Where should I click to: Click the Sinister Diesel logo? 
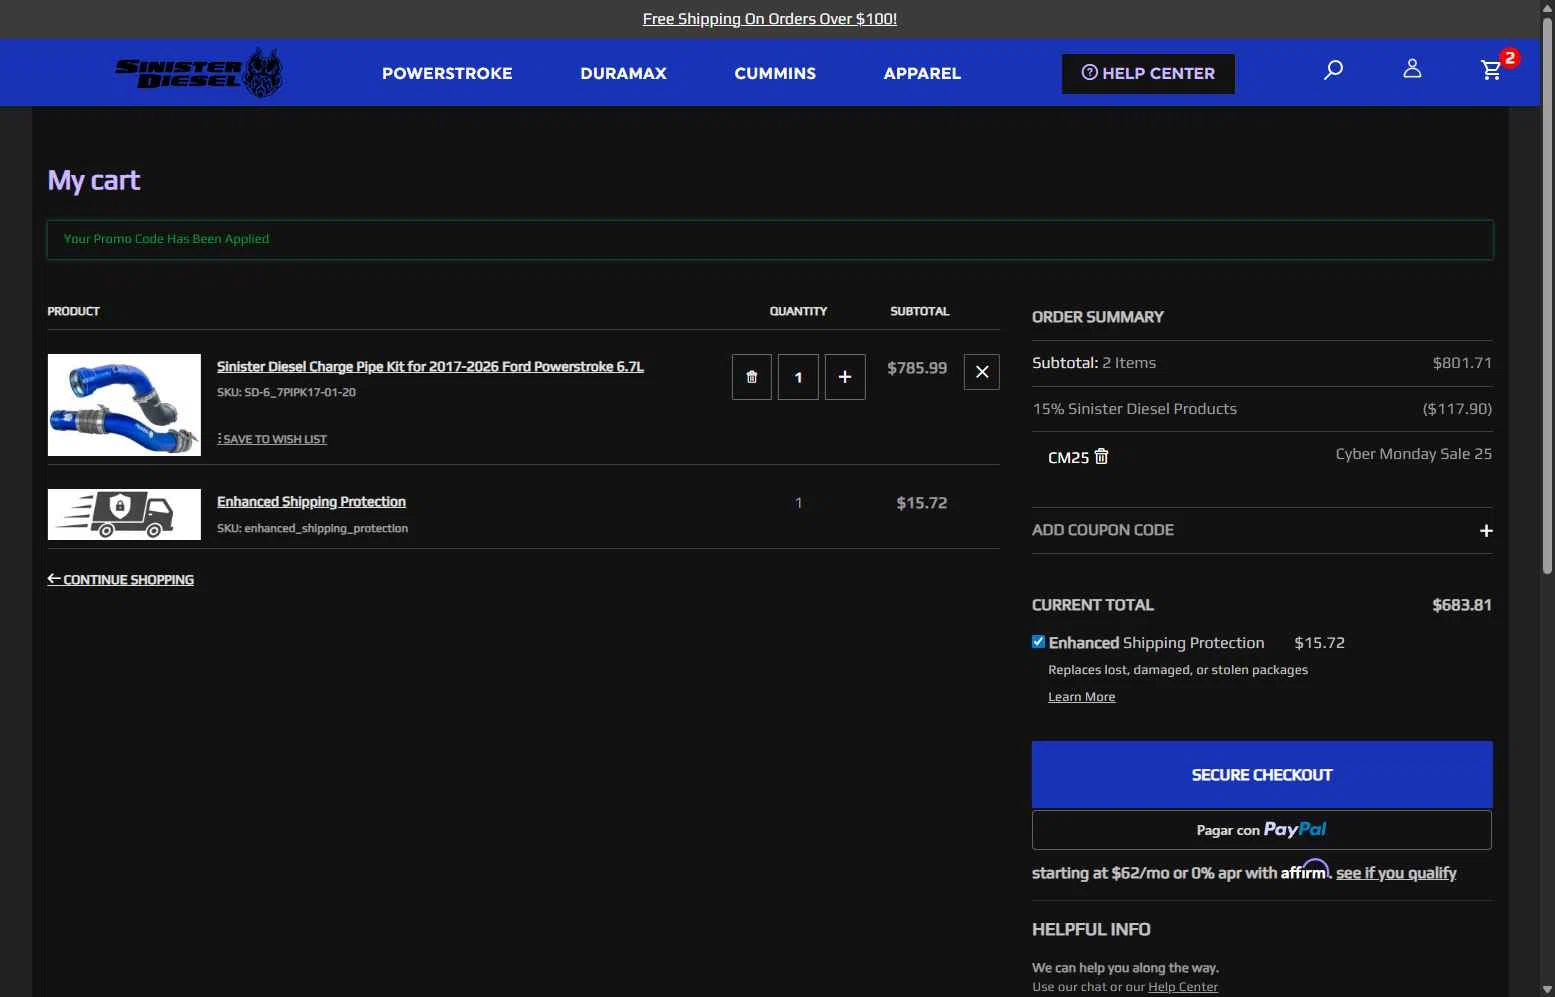(198, 73)
